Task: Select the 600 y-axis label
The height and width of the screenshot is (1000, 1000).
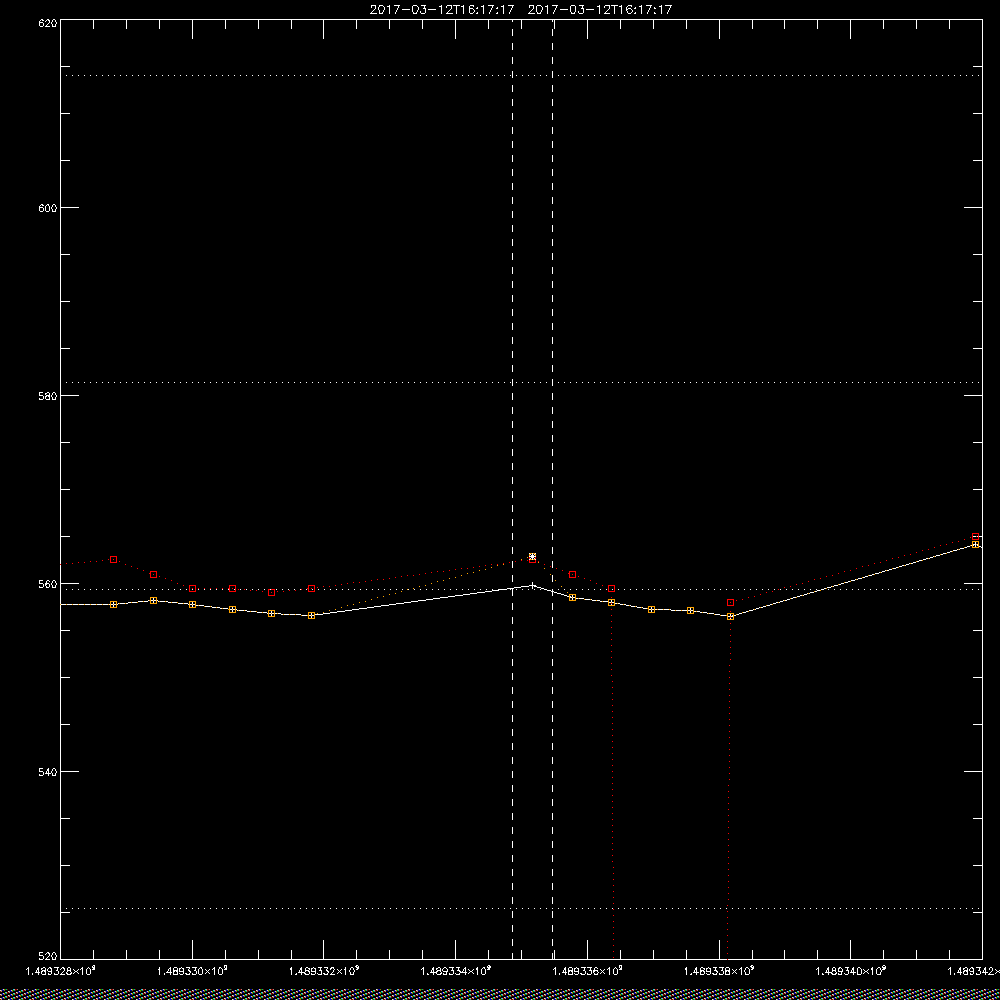Action: coord(48,208)
